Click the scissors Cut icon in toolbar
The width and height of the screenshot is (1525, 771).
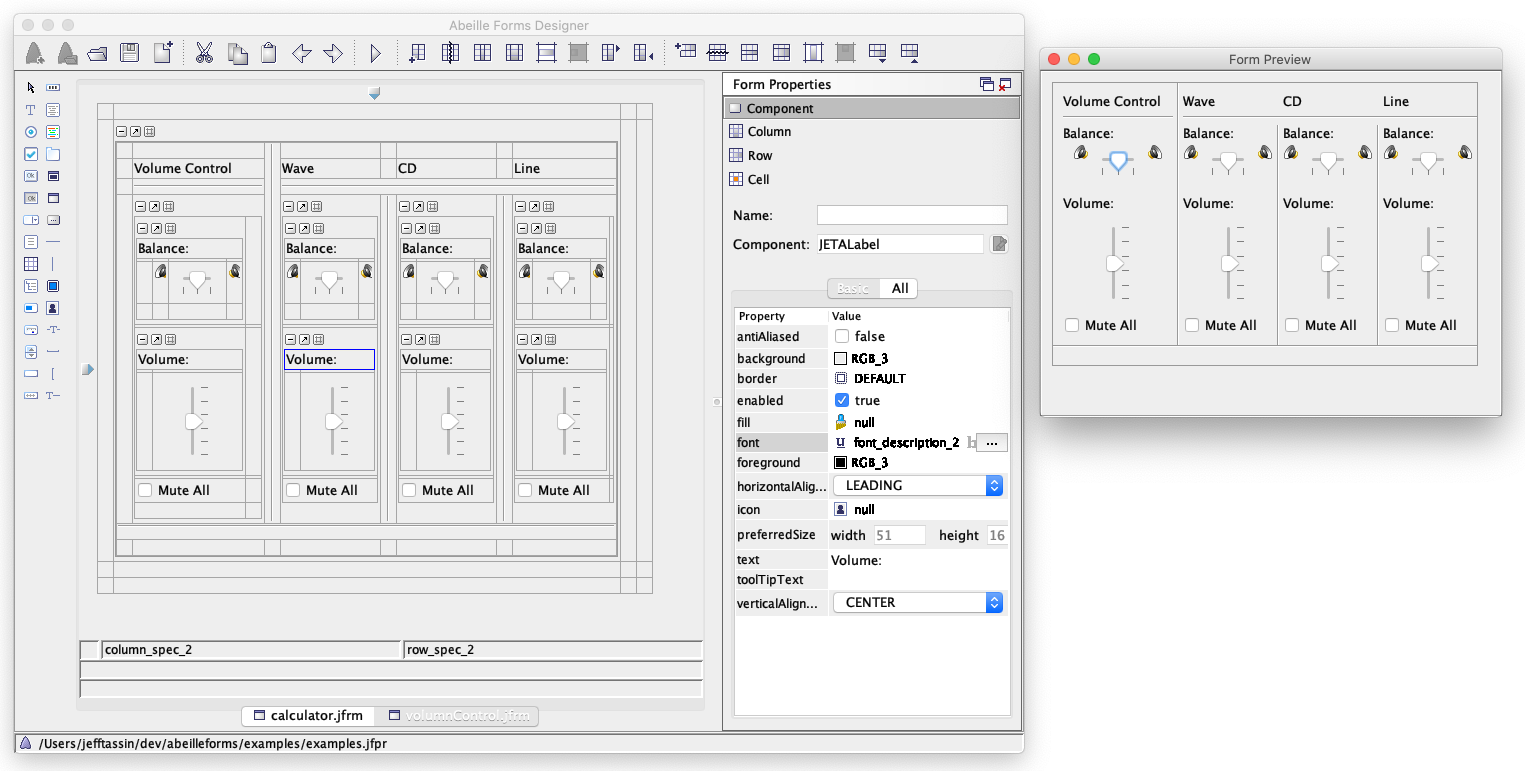tap(205, 53)
